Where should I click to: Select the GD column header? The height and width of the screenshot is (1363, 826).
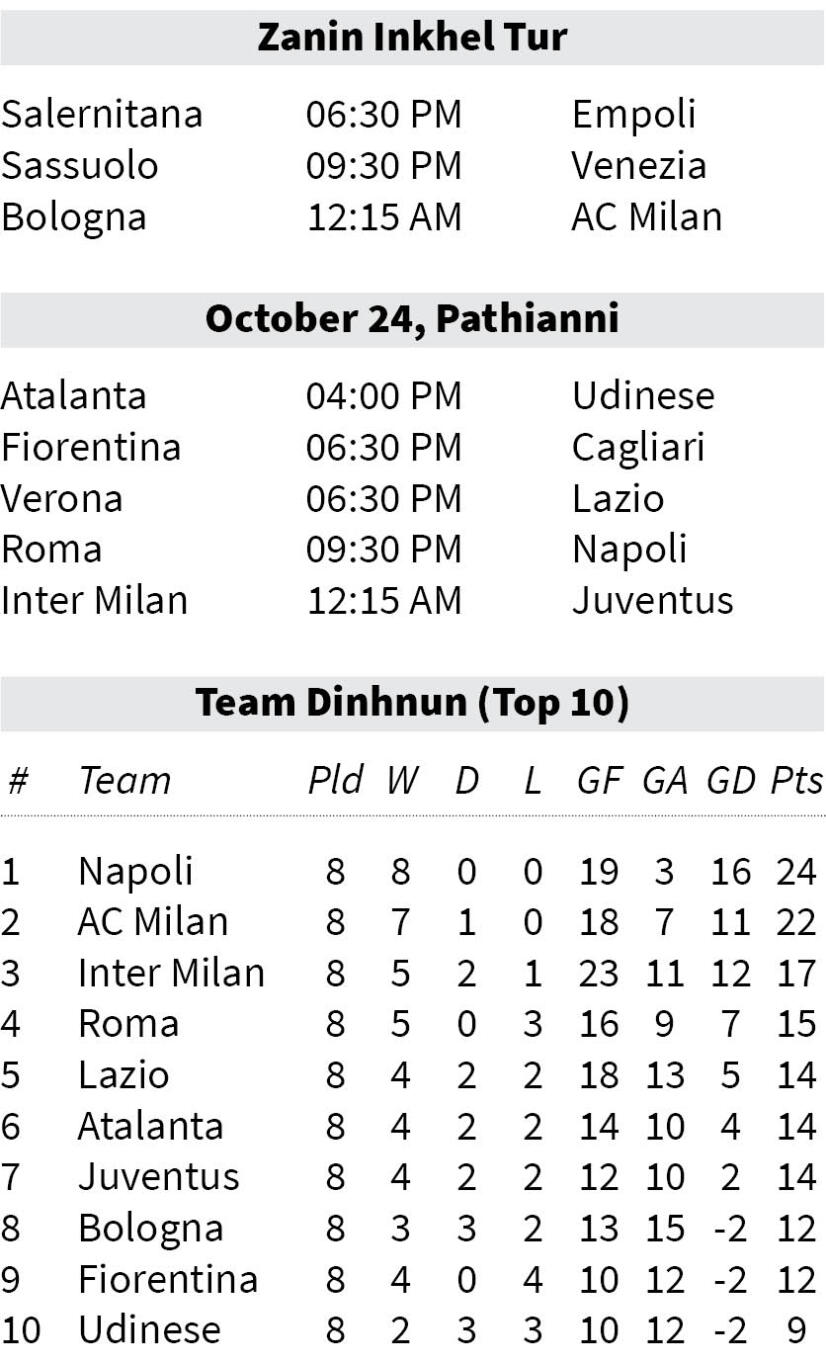[x=731, y=781]
